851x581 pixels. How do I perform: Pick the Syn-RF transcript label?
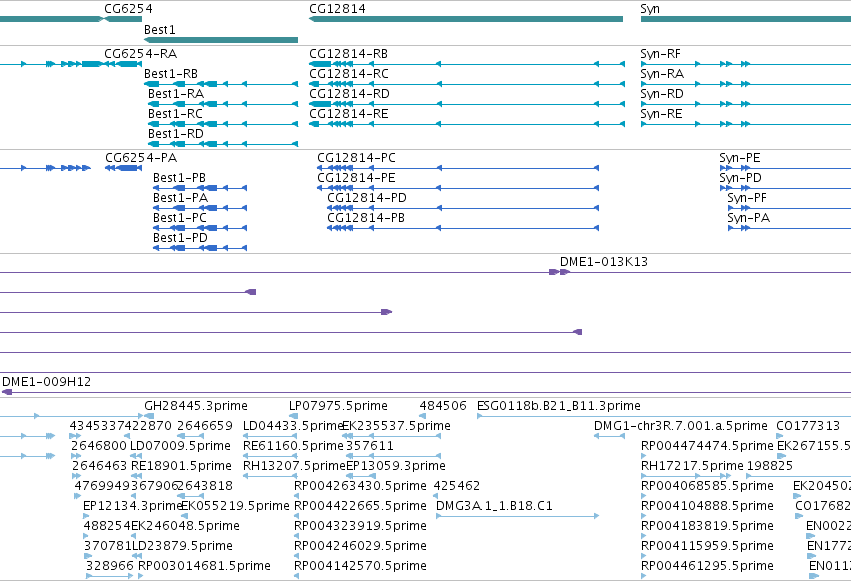pos(660,54)
